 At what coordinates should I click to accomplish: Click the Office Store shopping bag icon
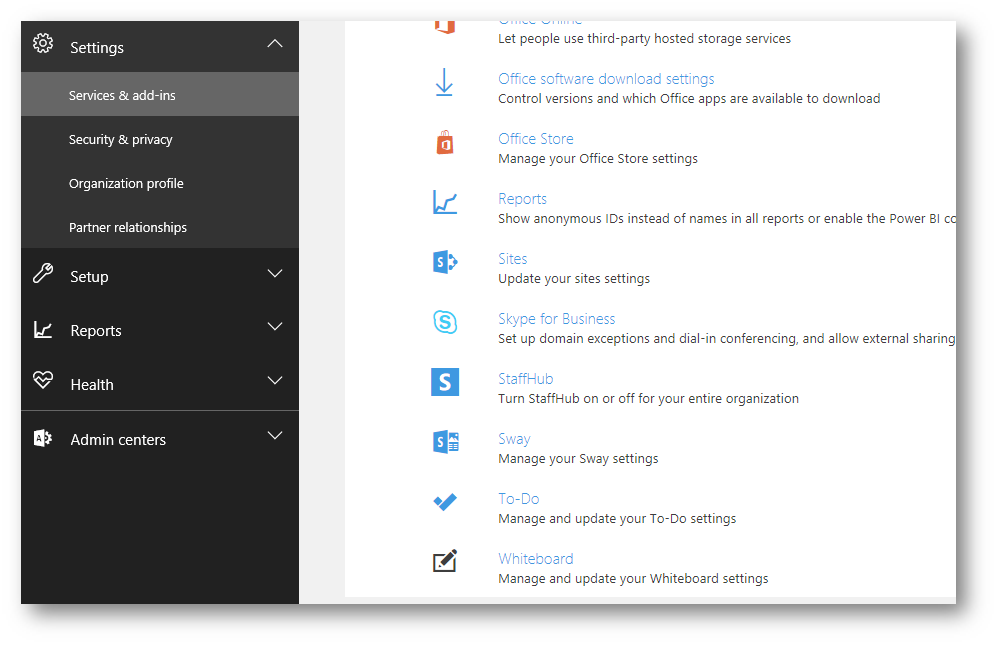[x=445, y=143]
